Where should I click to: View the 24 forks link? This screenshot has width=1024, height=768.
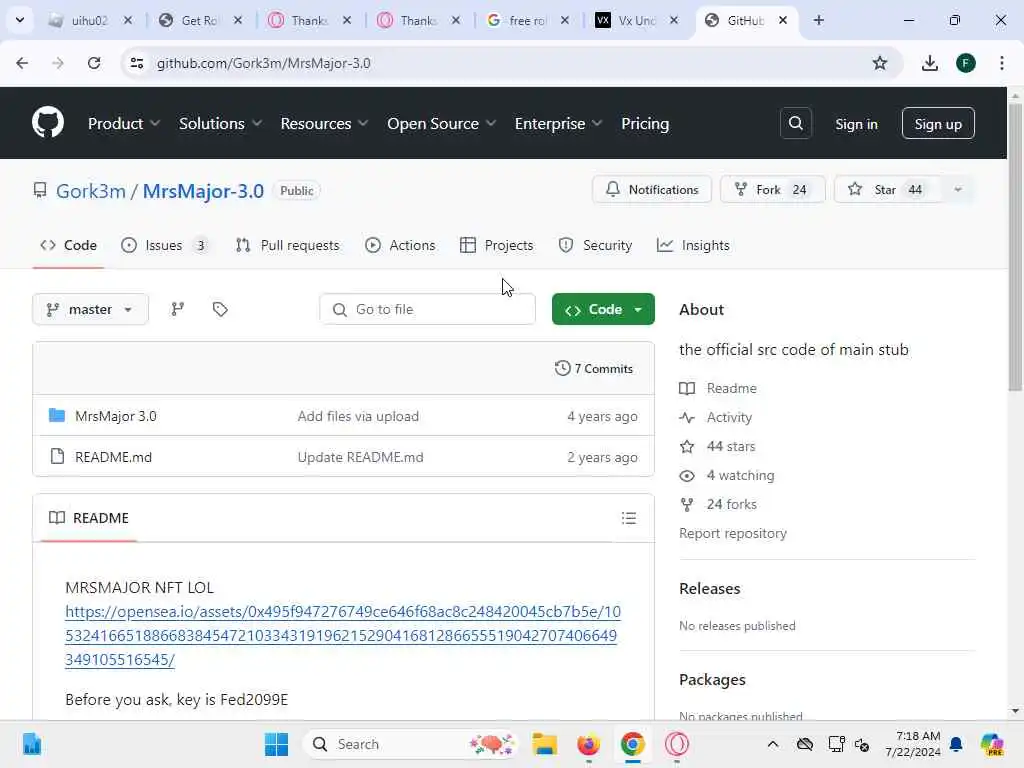point(731,504)
